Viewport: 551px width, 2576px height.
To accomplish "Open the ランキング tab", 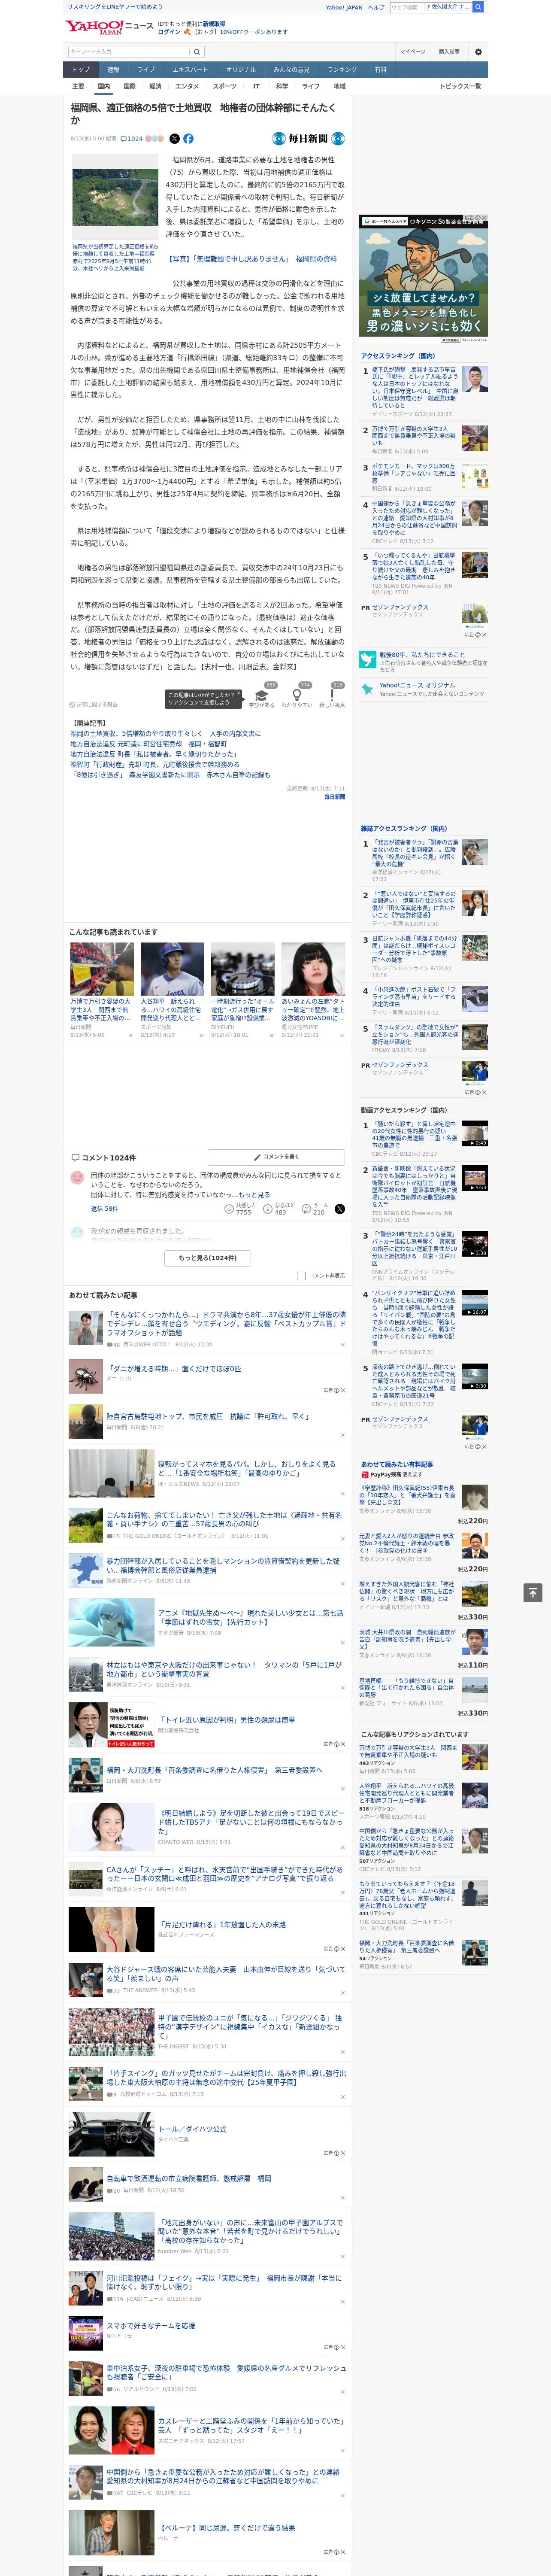I will (x=342, y=69).
